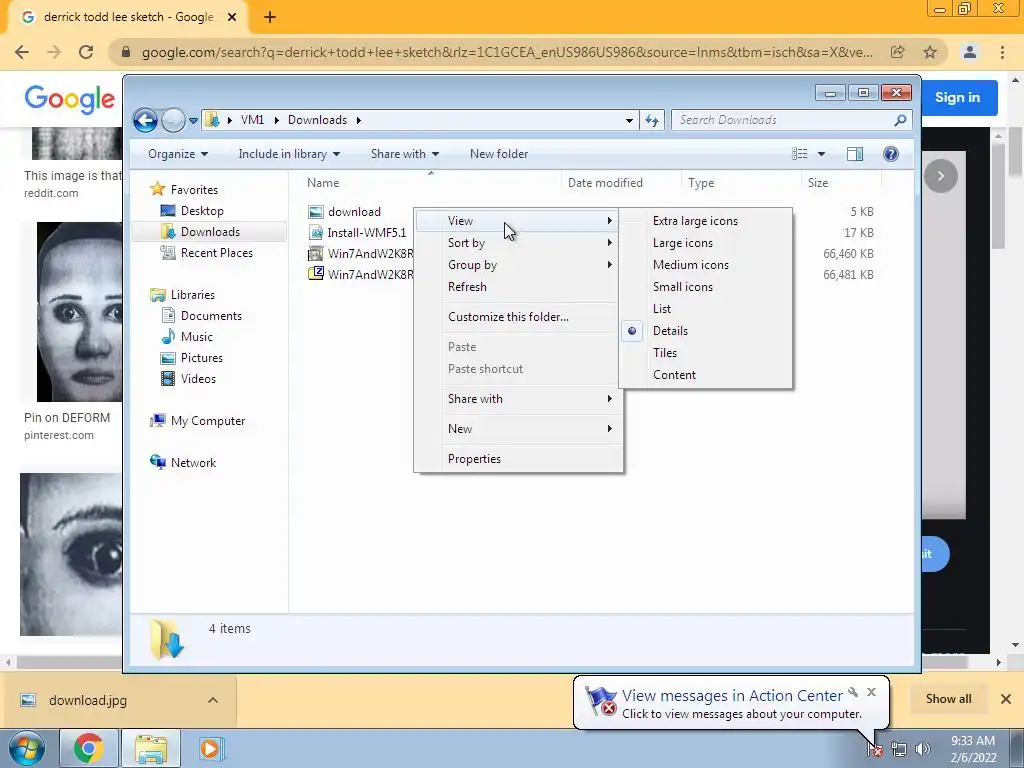Click the change view icon in toolbar

(x=800, y=154)
